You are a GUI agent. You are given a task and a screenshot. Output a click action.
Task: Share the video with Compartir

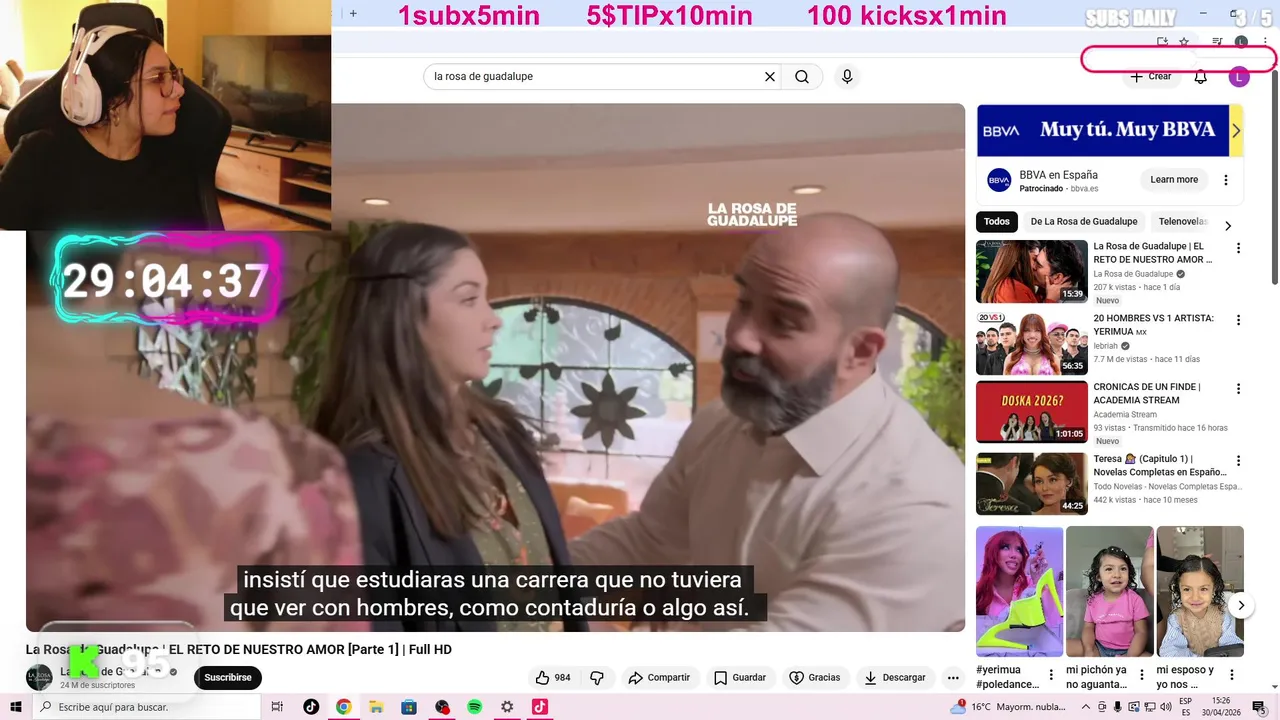pos(659,678)
